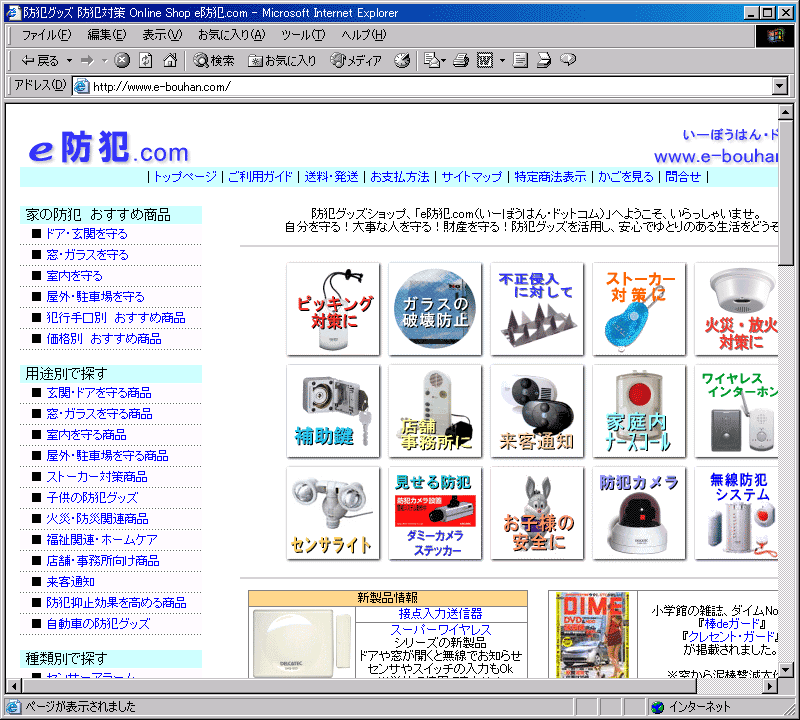800x720 pixels.
Task: Click vertical scrollbar down arrow
Action: [786, 669]
